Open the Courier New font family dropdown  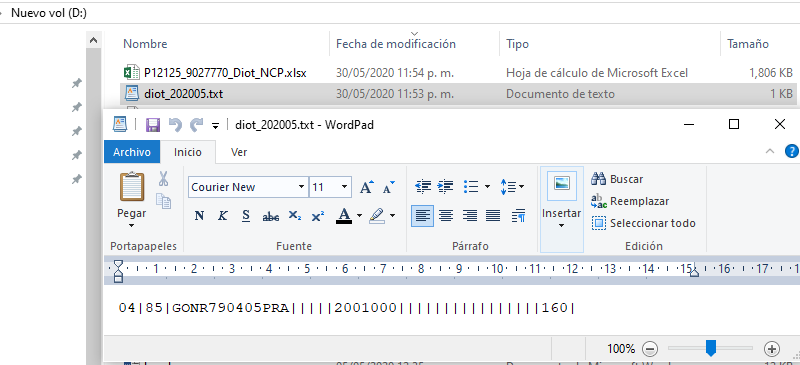click(302, 187)
